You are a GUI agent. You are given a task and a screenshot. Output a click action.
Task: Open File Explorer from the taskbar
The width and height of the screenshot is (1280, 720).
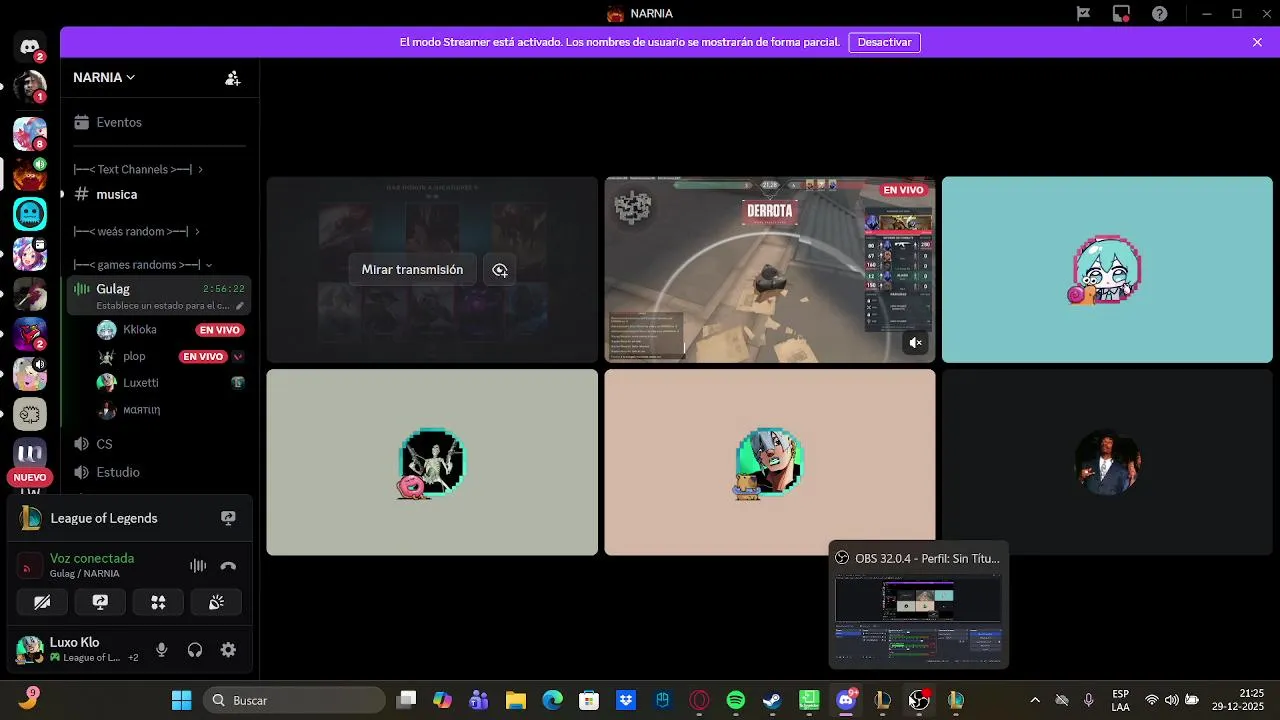(516, 700)
